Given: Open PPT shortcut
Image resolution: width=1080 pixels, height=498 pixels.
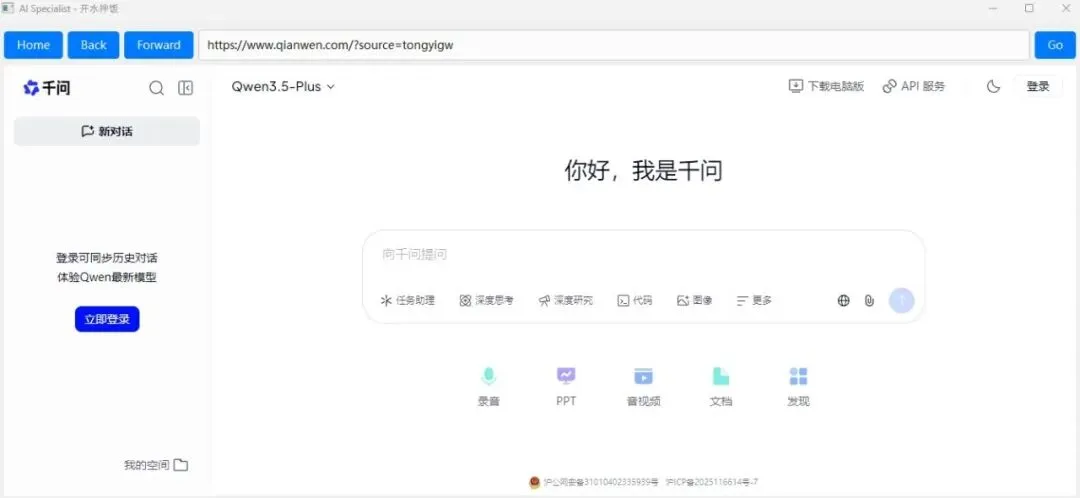Looking at the screenshot, I should click(x=566, y=386).
